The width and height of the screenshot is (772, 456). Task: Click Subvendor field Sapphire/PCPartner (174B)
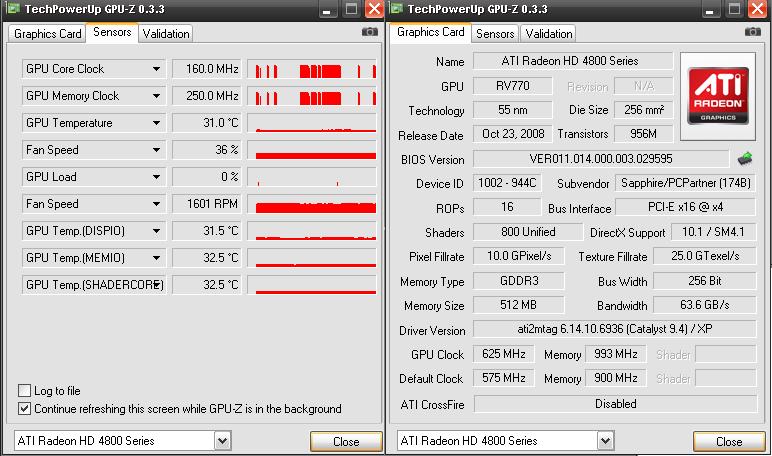pos(685,183)
